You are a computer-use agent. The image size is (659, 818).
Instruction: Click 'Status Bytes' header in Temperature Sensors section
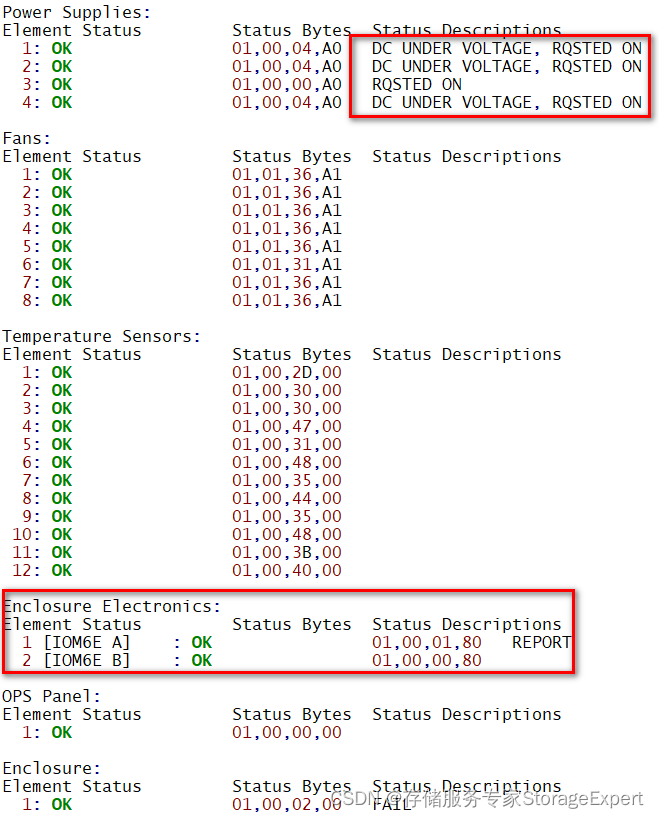click(x=292, y=355)
